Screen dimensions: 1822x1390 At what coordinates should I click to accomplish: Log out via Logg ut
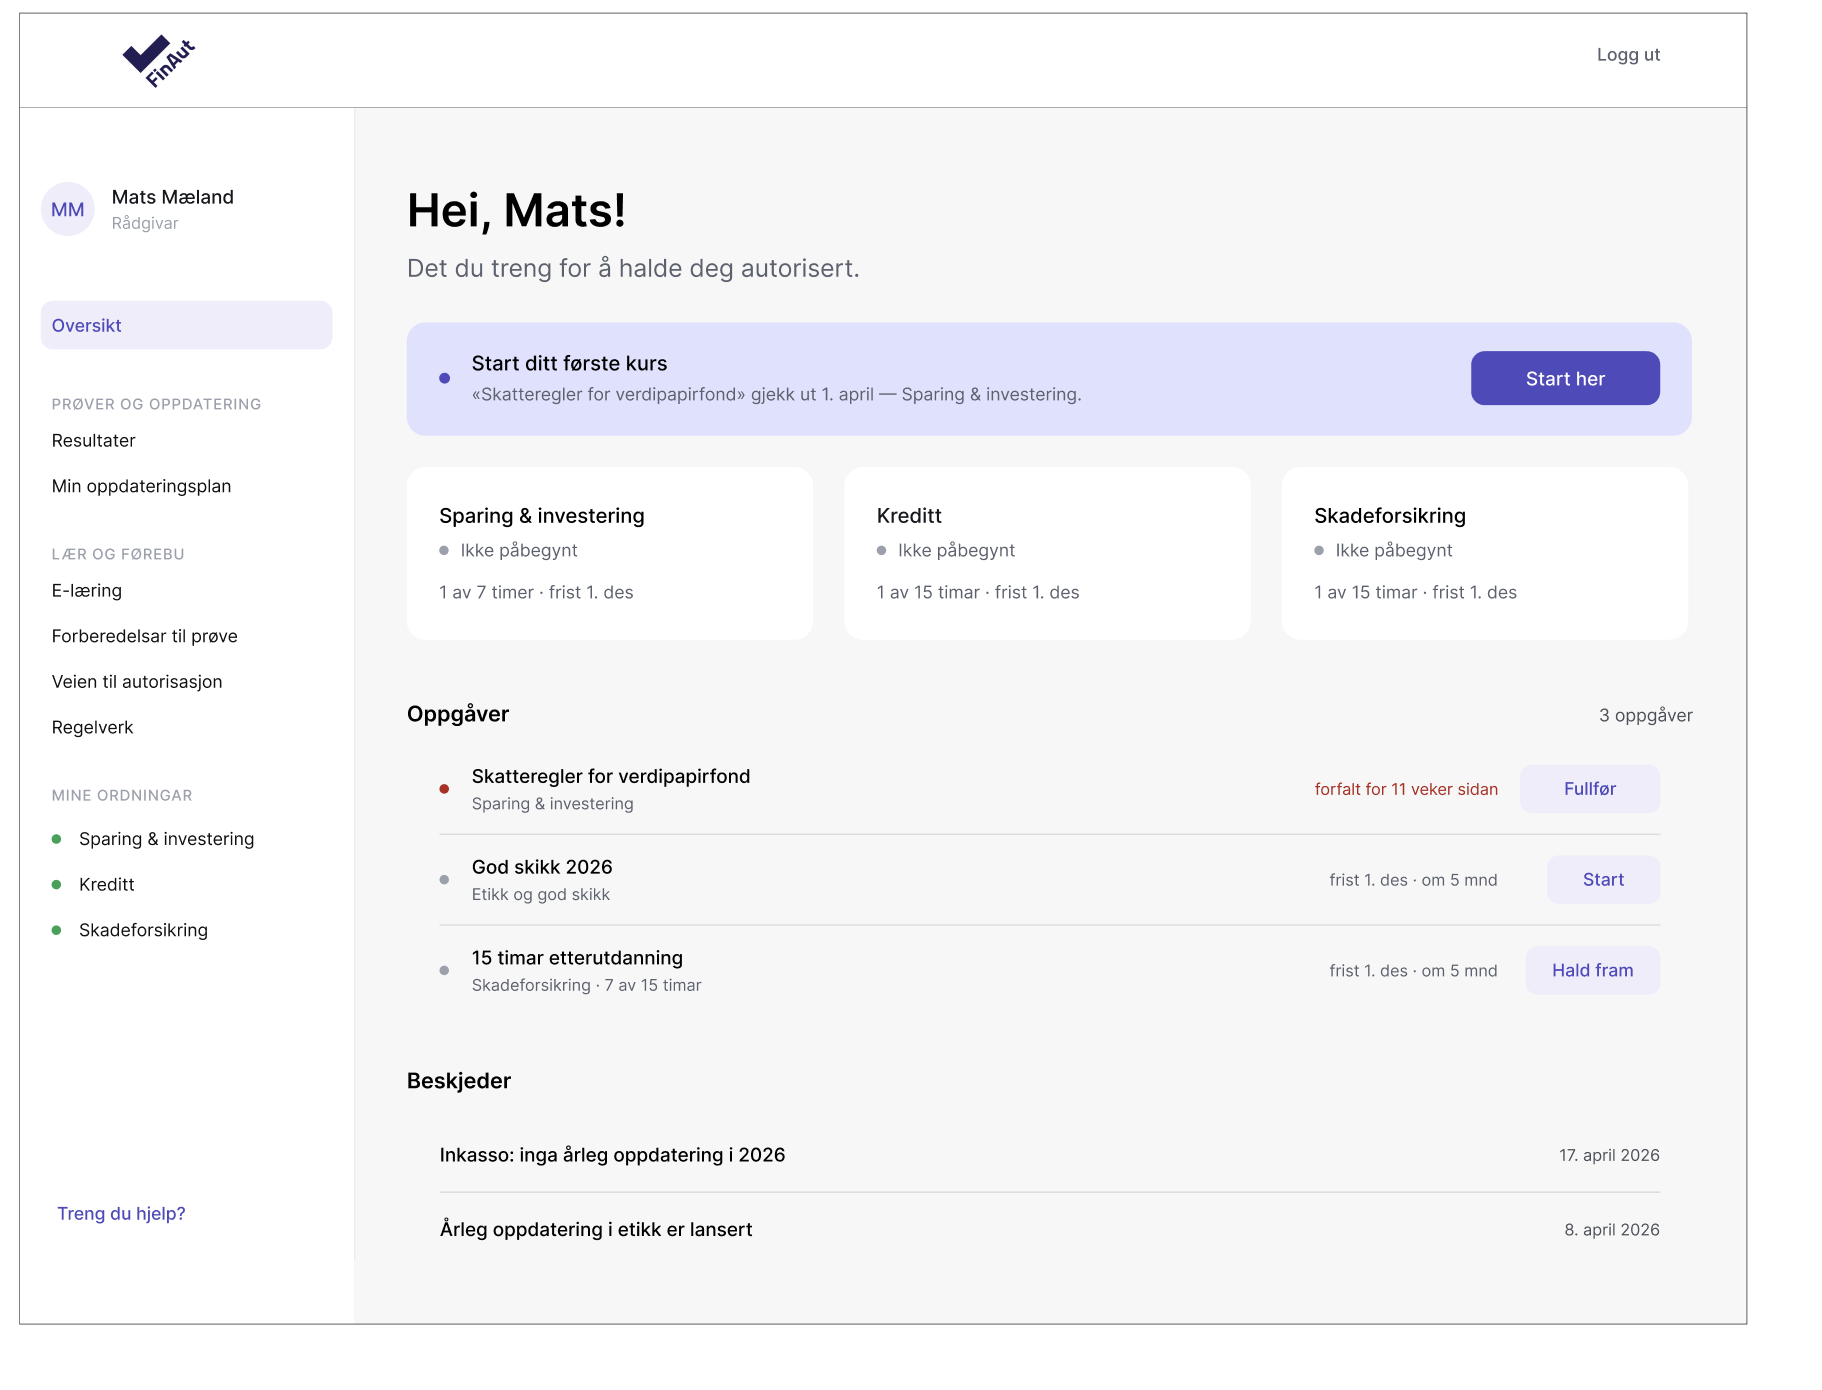1628,55
